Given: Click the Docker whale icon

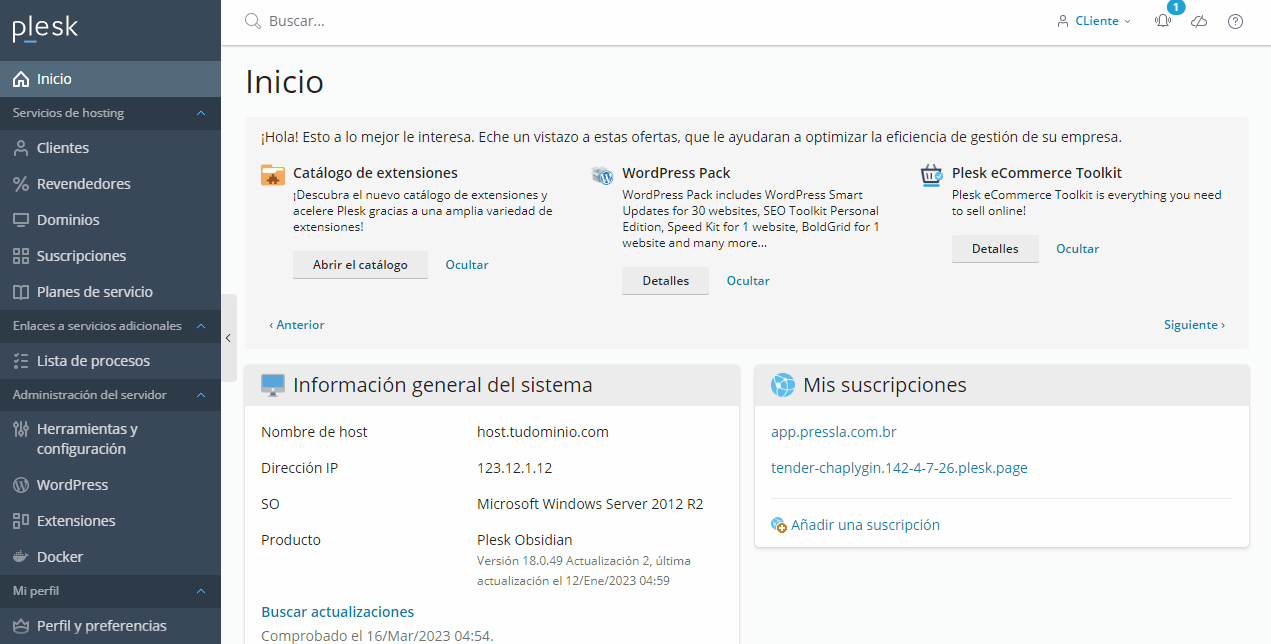Looking at the screenshot, I should 20,557.
